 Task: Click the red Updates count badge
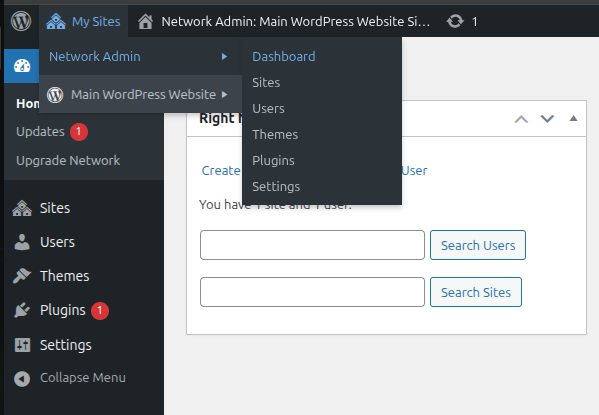(79, 132)
